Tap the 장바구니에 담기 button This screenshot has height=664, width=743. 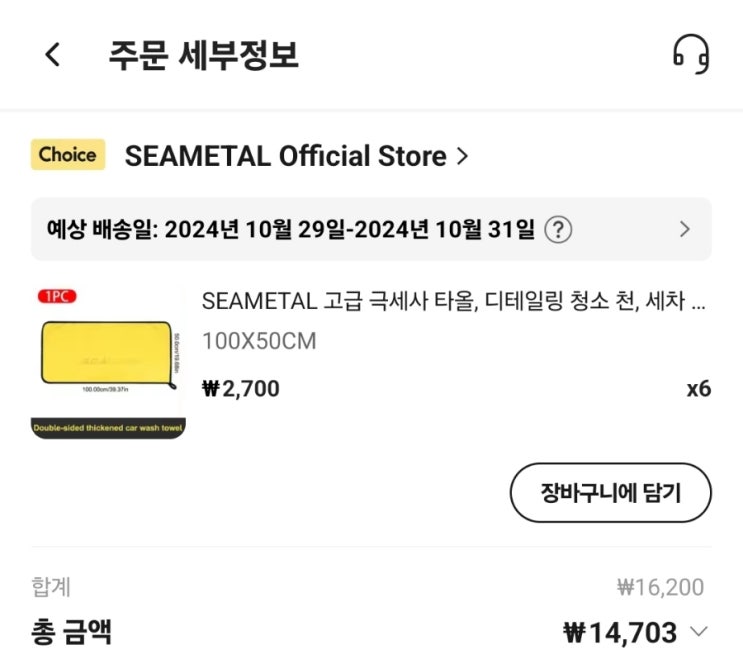click(610, 493)
